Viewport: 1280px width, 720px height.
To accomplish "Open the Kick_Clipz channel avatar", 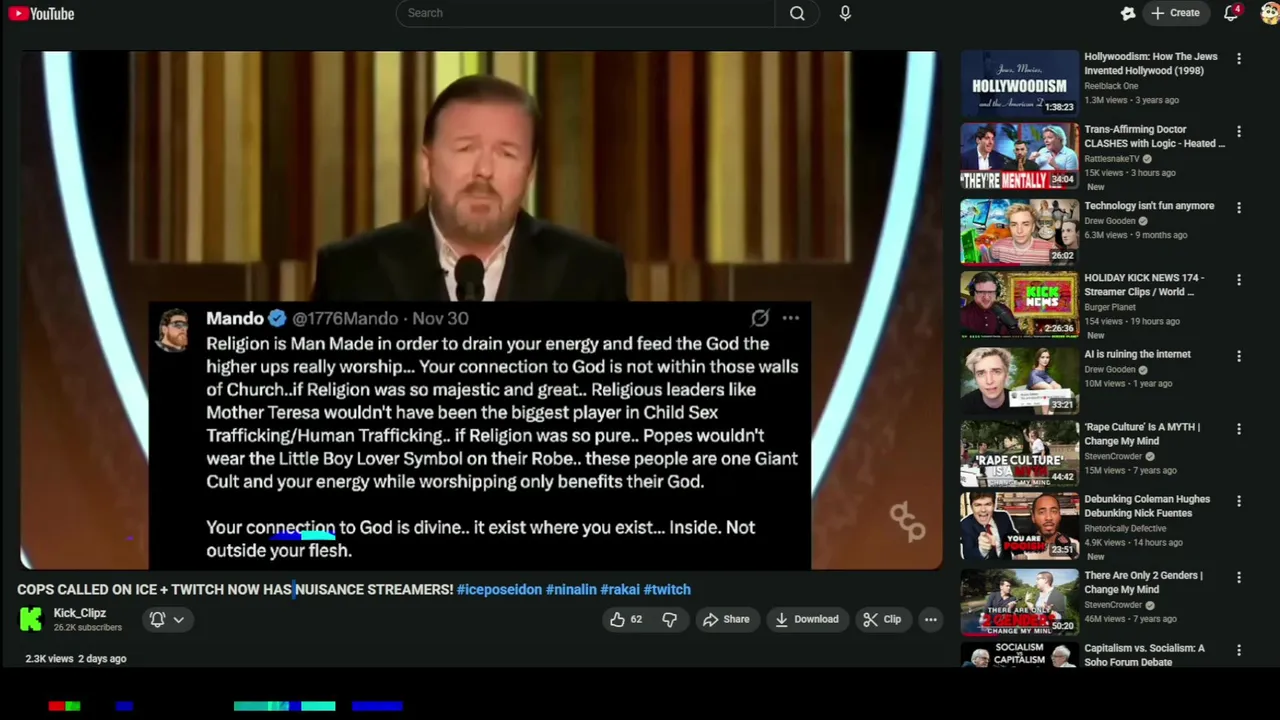I will click(x=32, y=619).
